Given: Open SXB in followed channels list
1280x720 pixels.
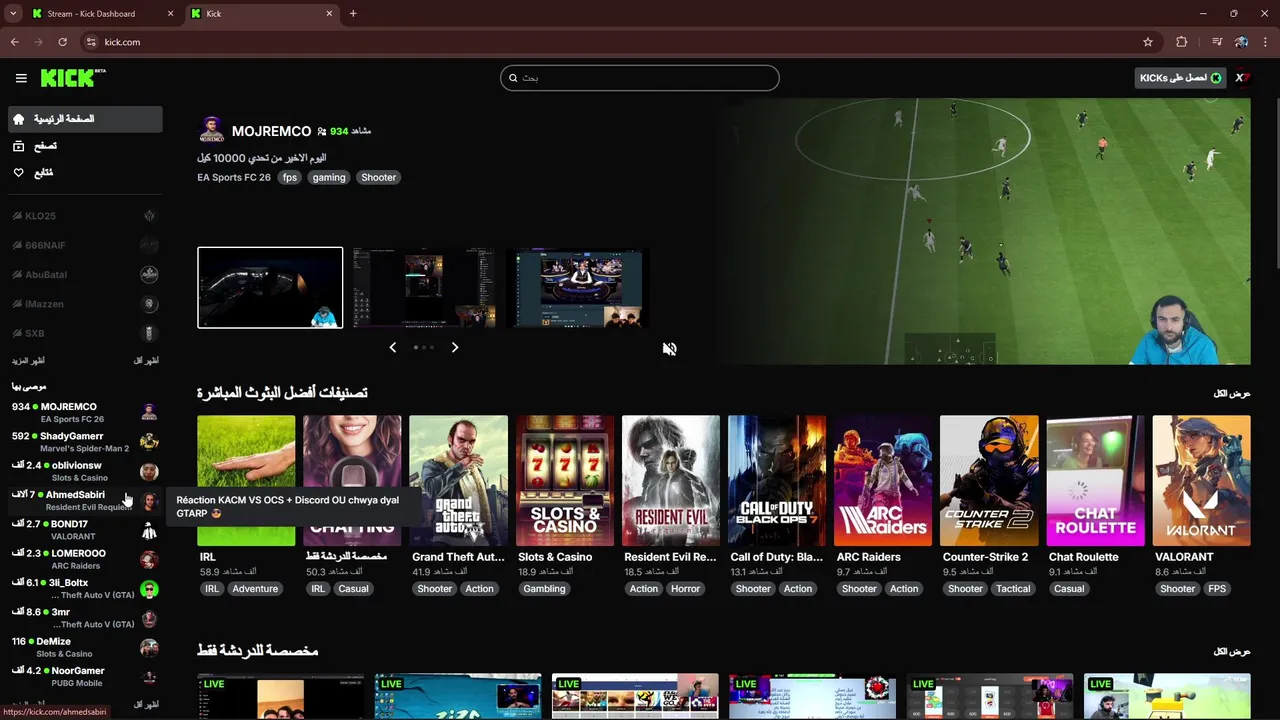Looking at the screenshot, I should tap(84, 333).
